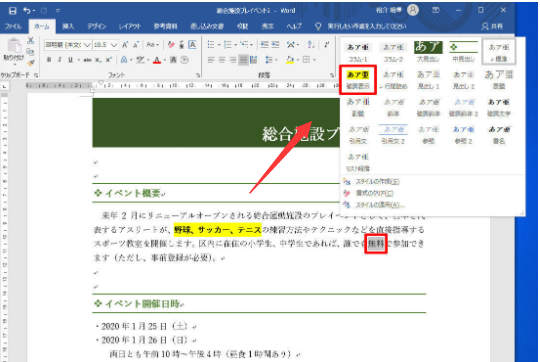
Task: Toggle character shading (gray A)
Action: (x=174, y=60)
